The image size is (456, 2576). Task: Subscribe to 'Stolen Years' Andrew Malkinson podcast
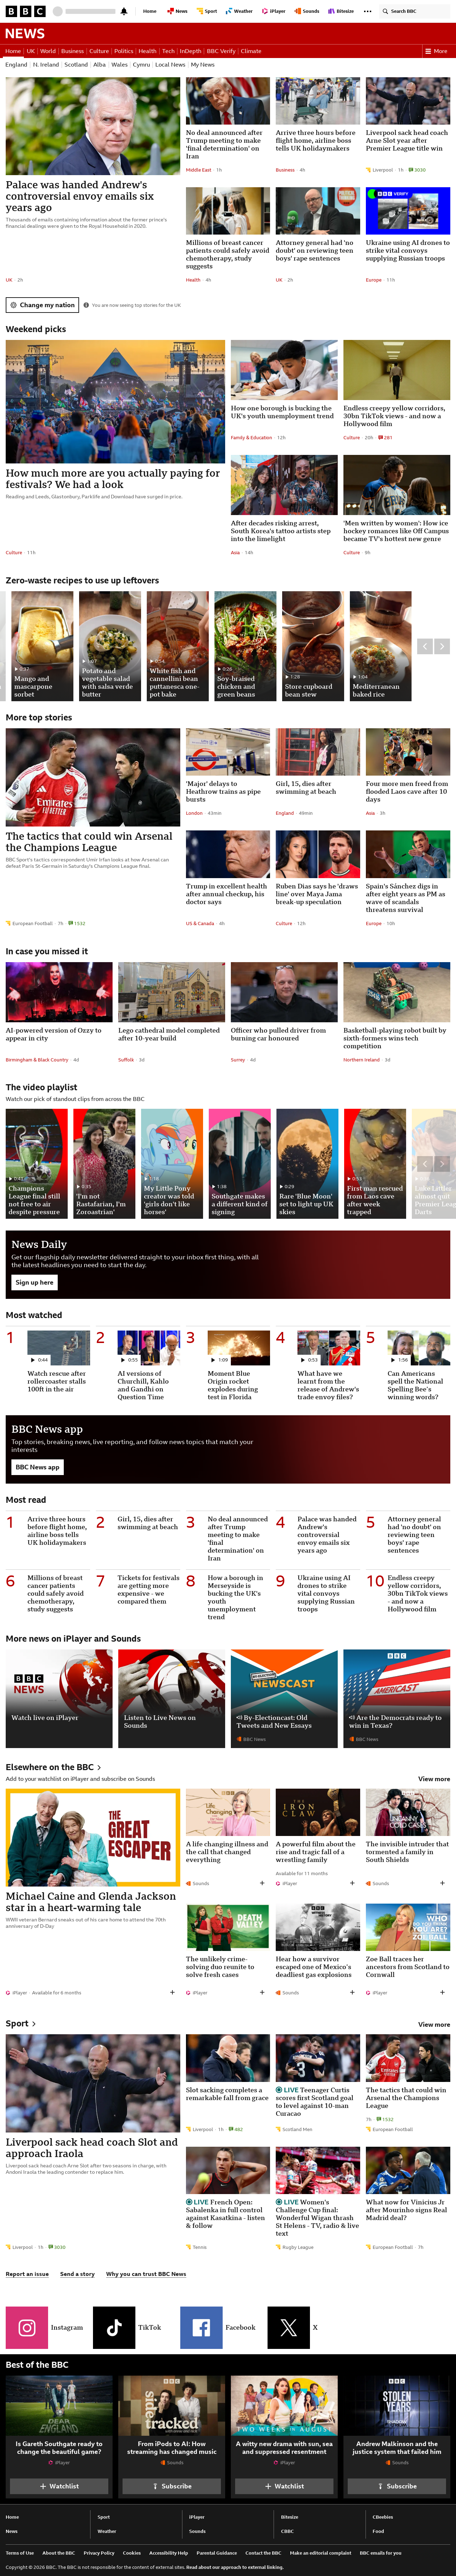pos(397,2486)
